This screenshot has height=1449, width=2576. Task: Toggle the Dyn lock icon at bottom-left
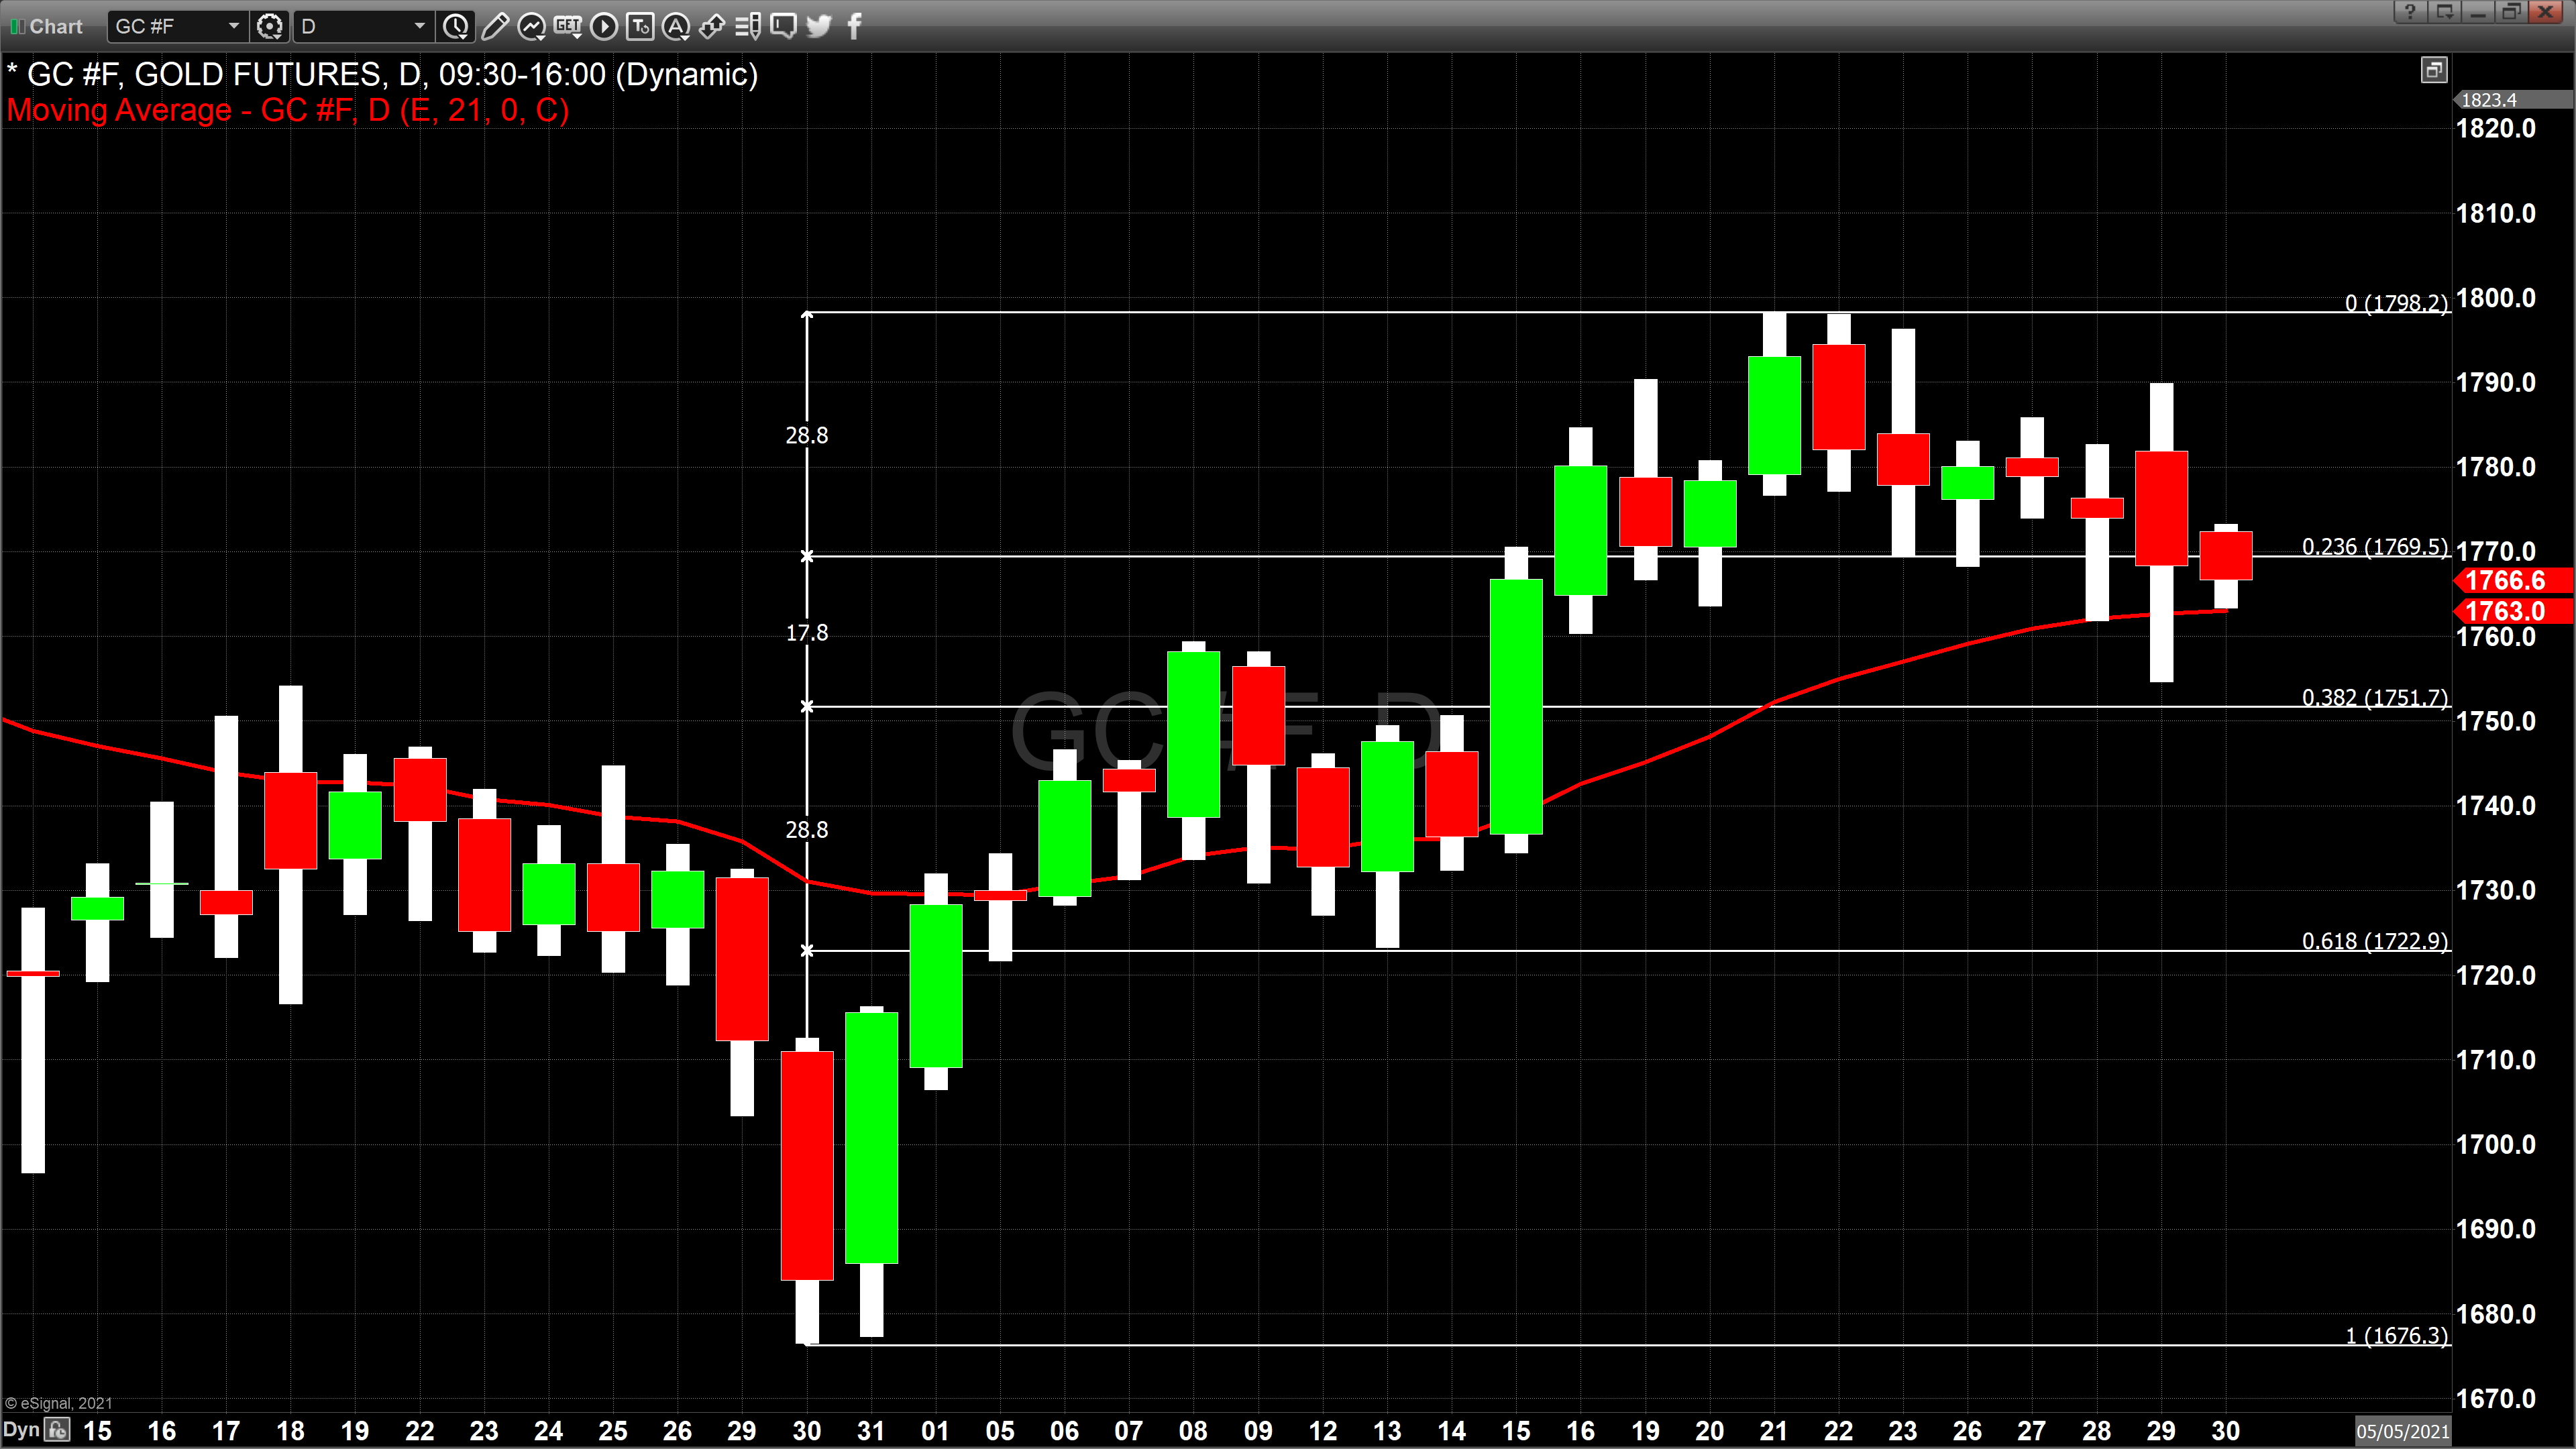(x=58, y=1430)
